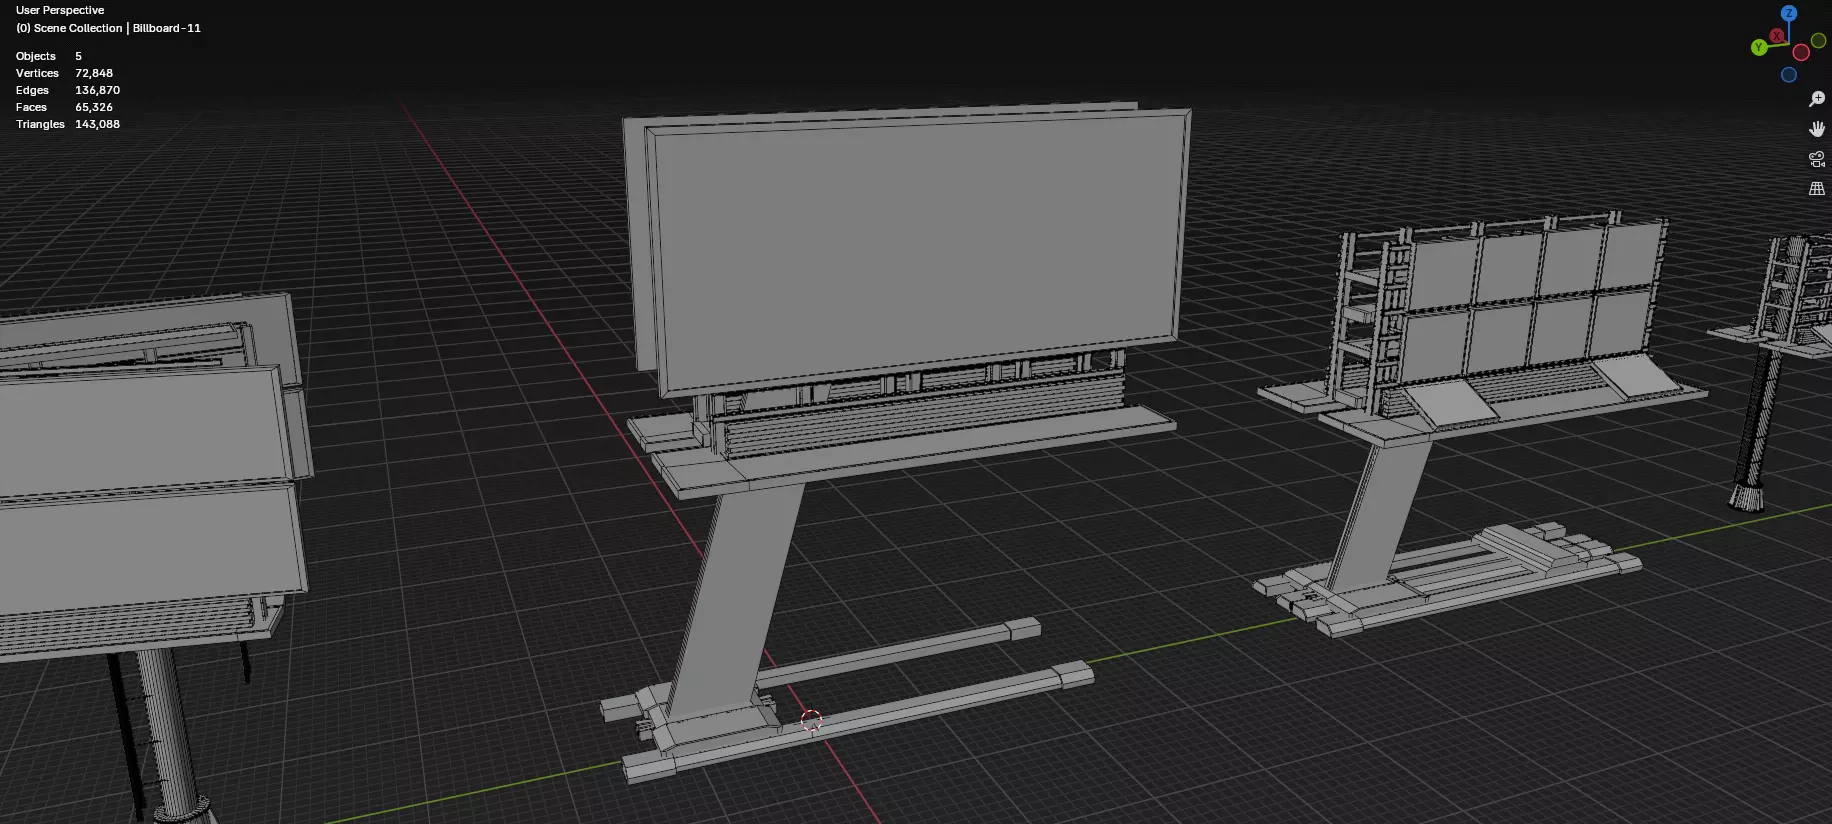Click the Triangles '143,088' statistic
Screen dimensions: 1832x824
[97, 124]
